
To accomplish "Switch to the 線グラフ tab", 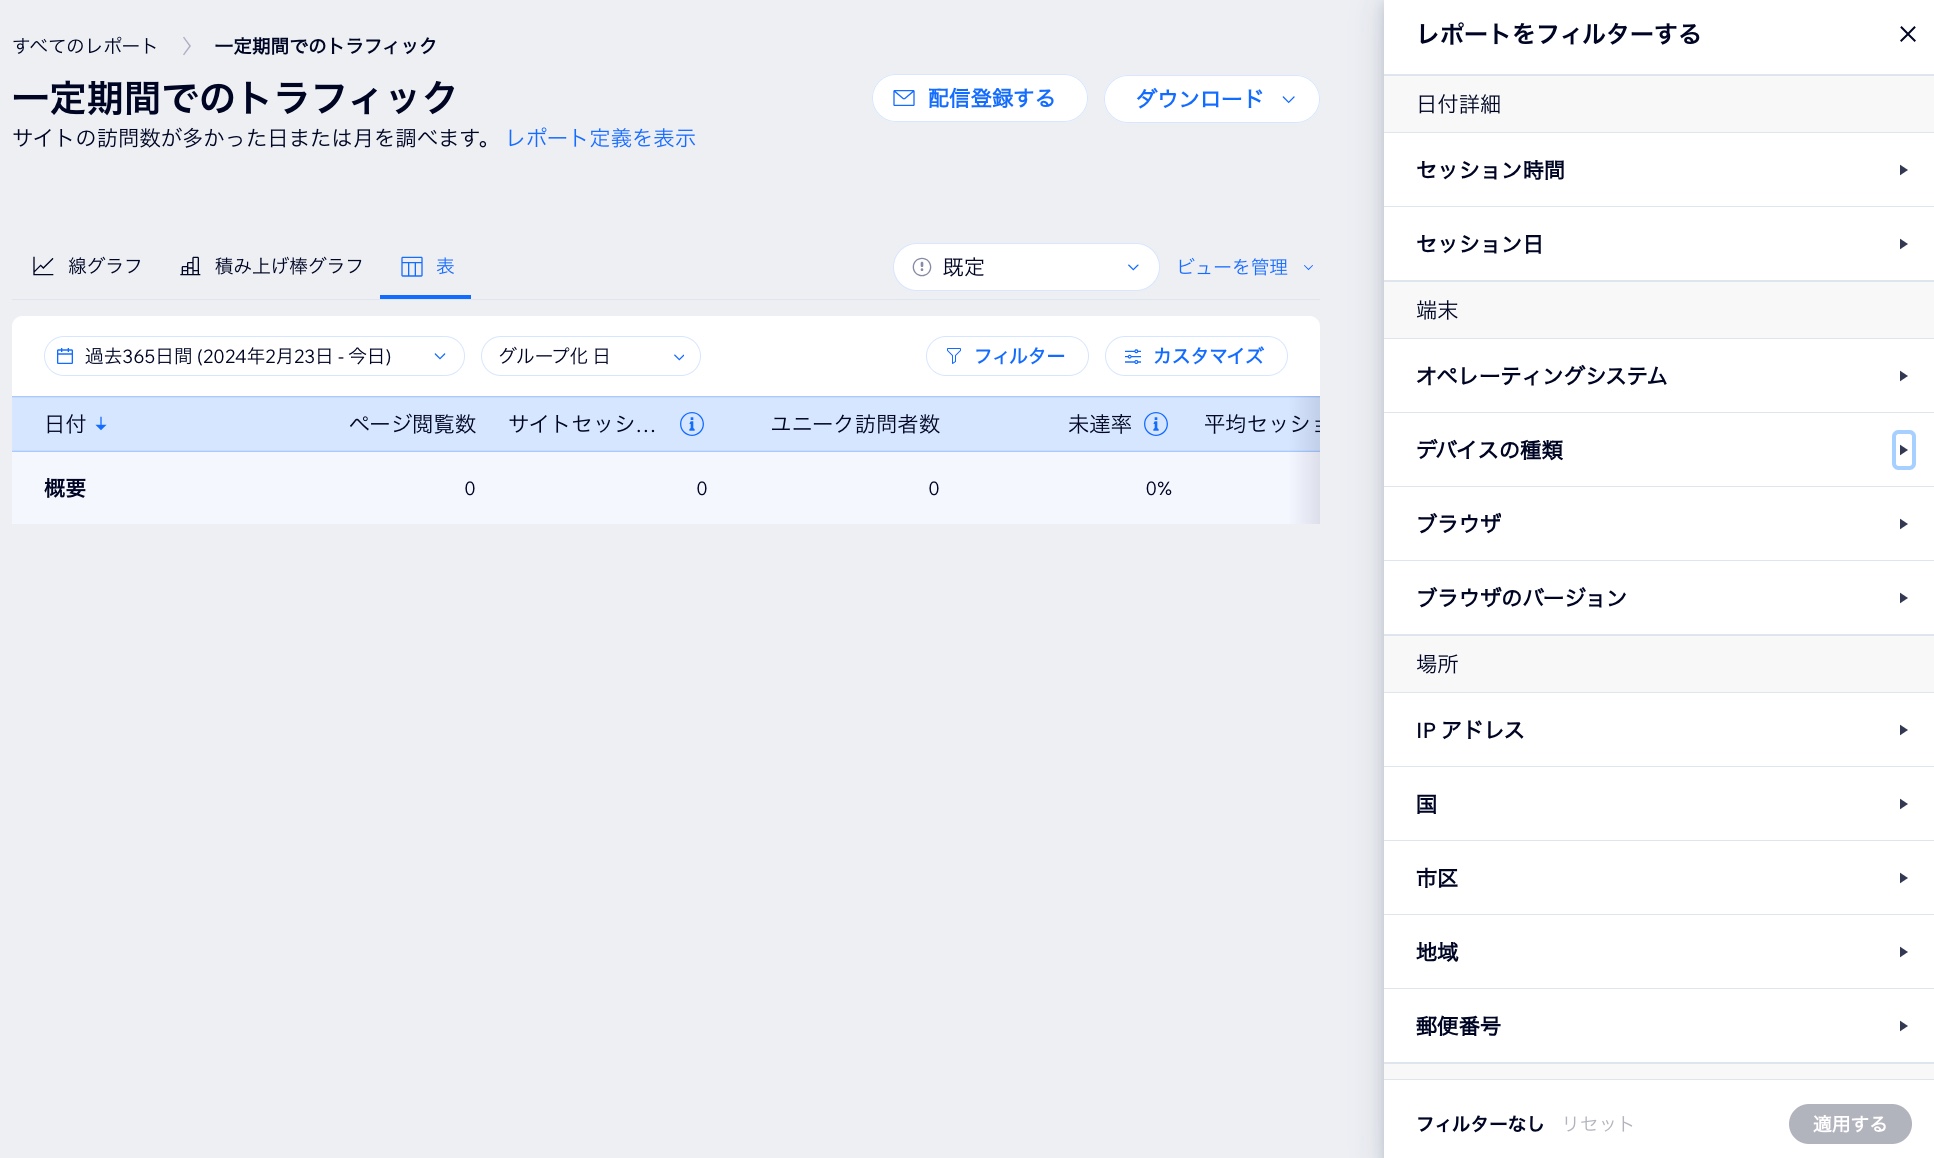I will (x=87, y=266).
